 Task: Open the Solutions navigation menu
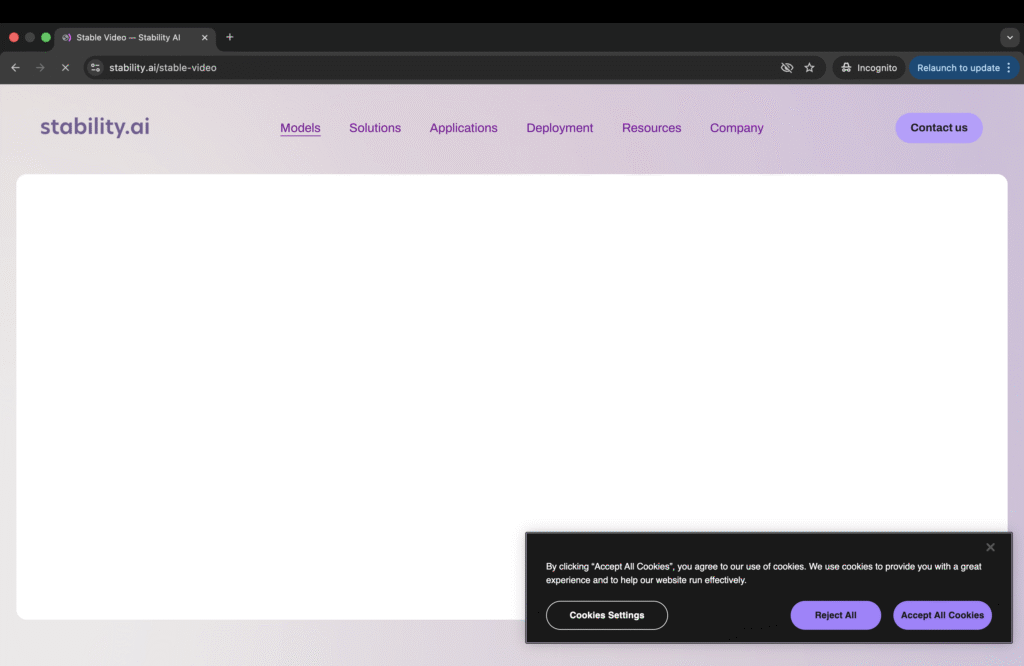pyautogui.click(x=375, y=128)
